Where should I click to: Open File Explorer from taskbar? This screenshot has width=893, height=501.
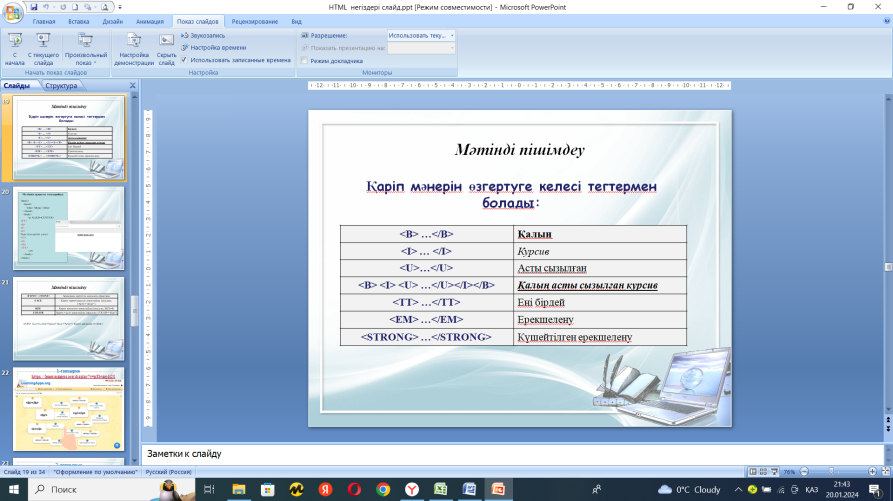coord(238,490)
